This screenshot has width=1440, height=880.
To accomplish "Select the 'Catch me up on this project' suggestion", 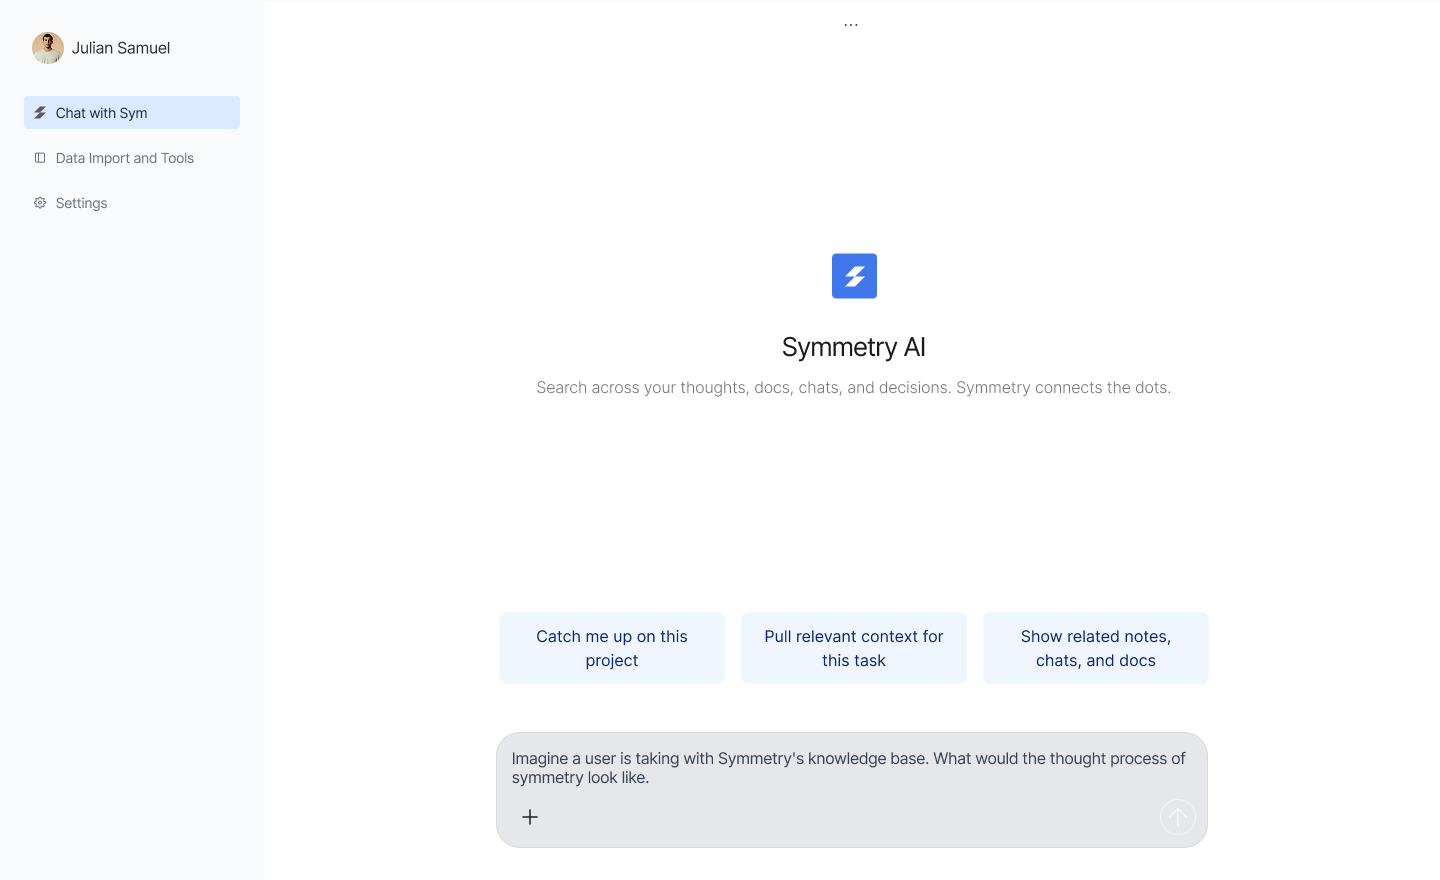I will coord(612,648).
